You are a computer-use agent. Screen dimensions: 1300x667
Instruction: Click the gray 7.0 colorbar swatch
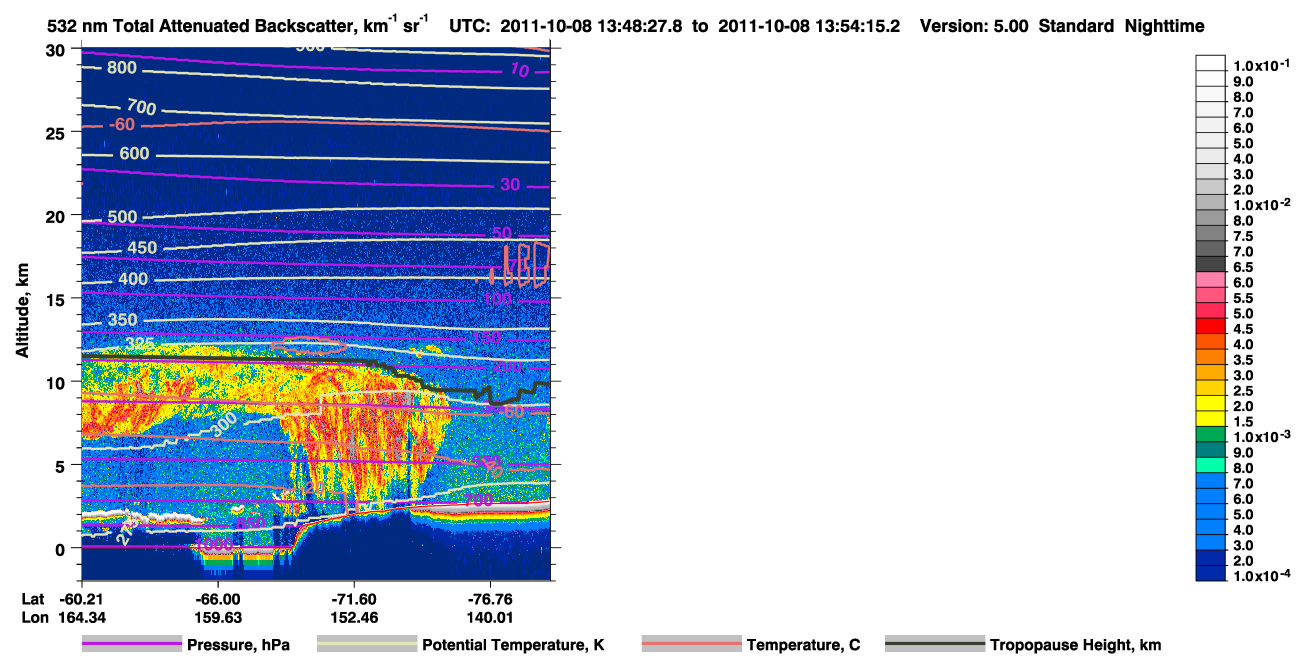1210,250
